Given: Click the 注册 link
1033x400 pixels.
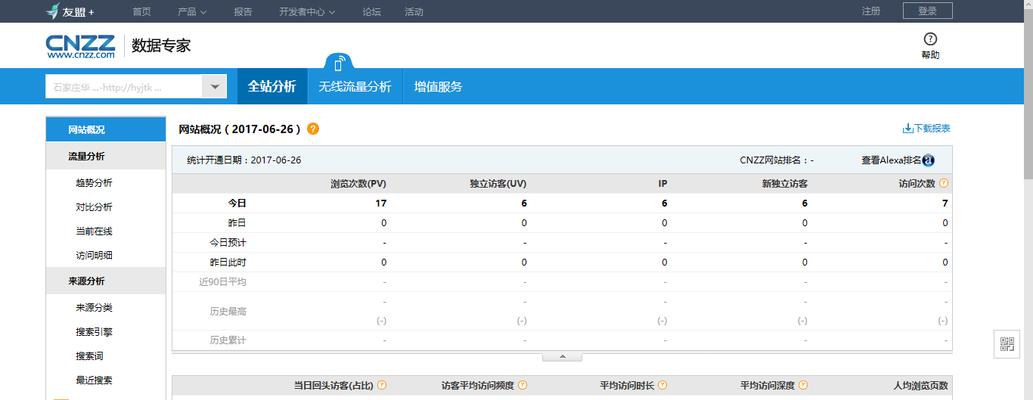Looking at the screenshot, I should [x=870, y=11].
